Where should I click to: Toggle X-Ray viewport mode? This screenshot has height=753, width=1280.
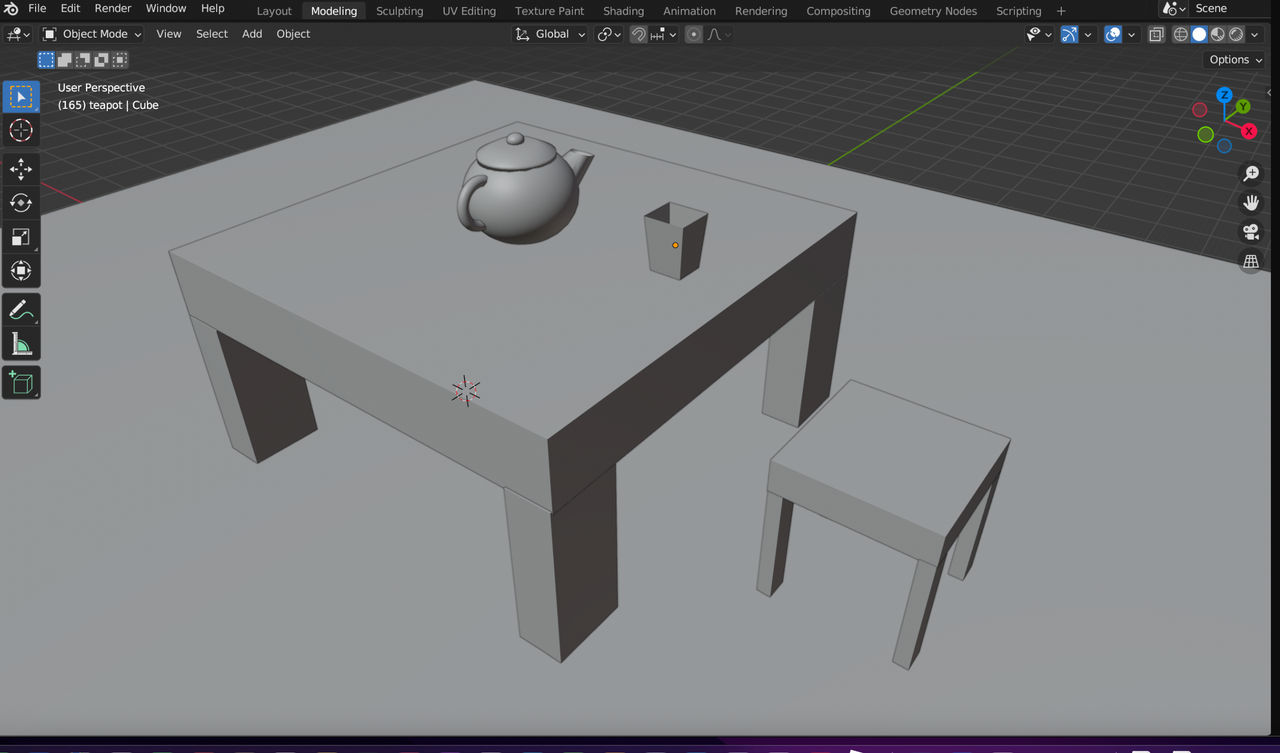click(x=1156, y=34)
